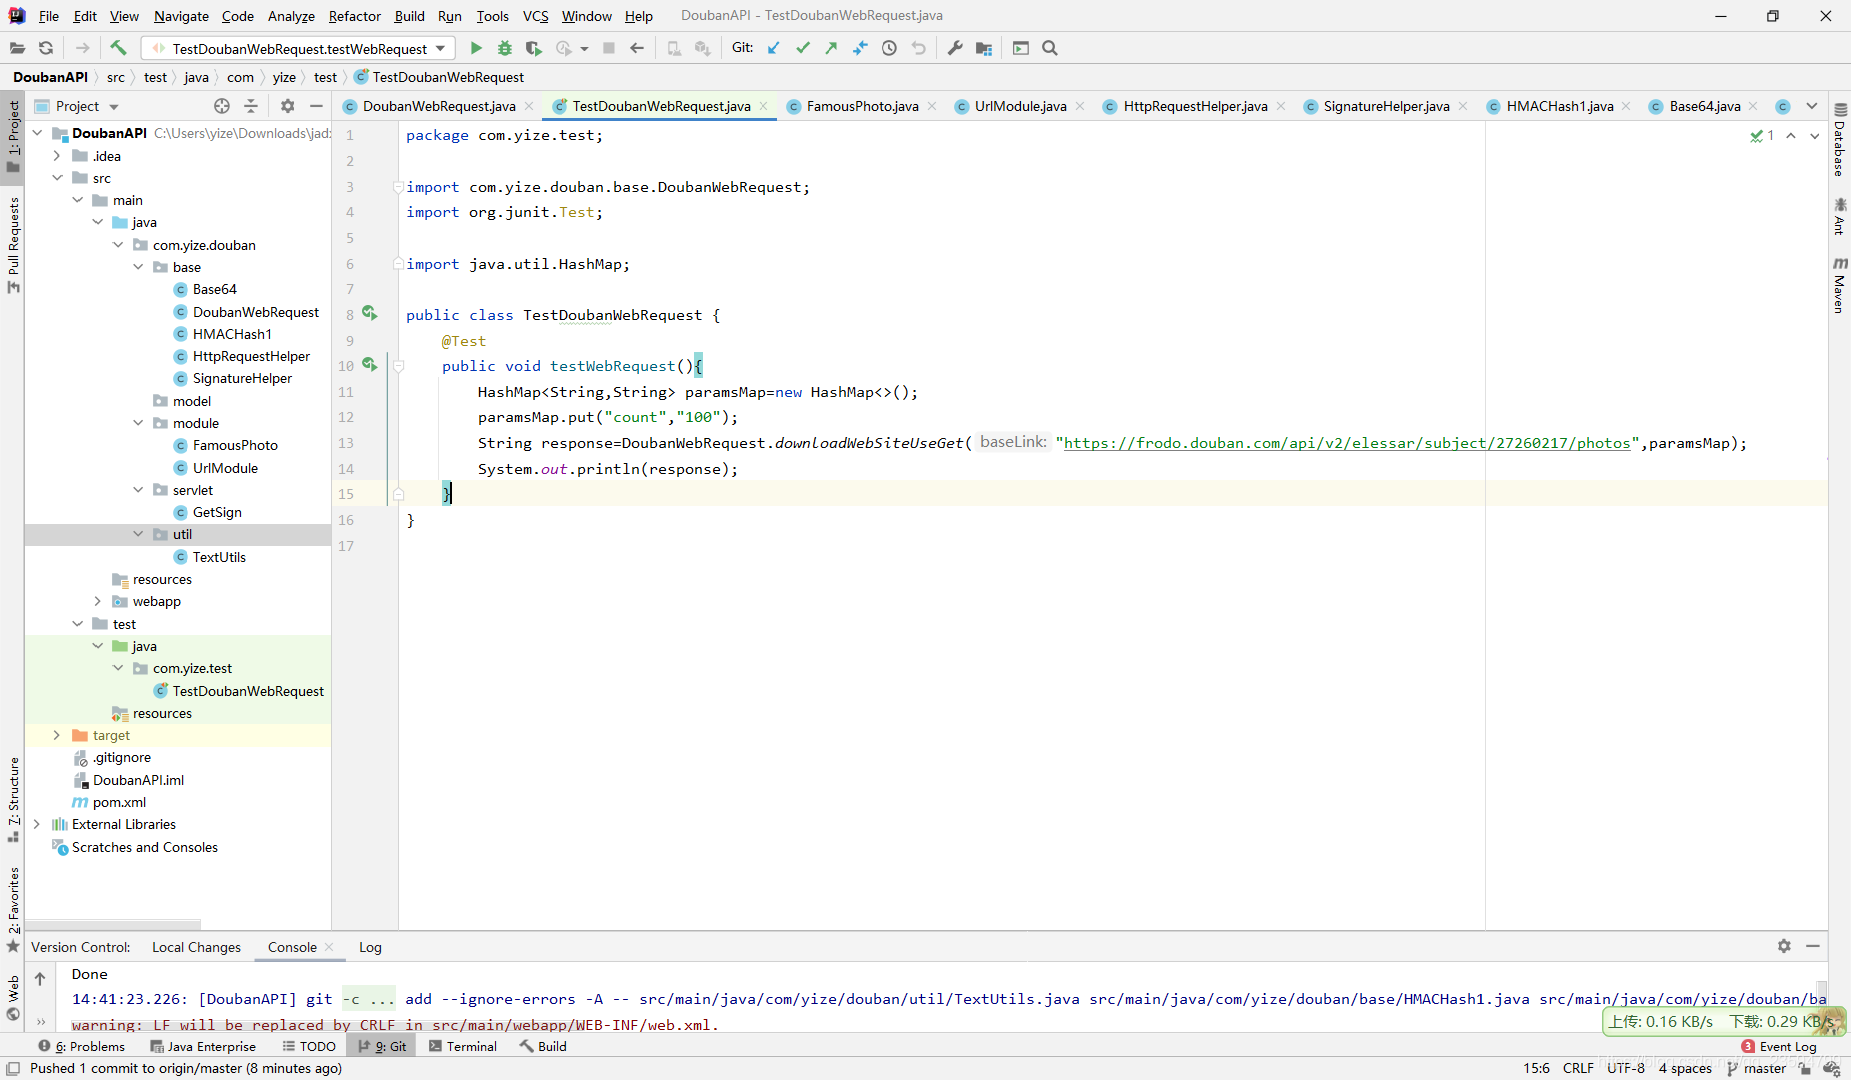
Task: Open the Maven side panel
Action: click(1839, 285)
